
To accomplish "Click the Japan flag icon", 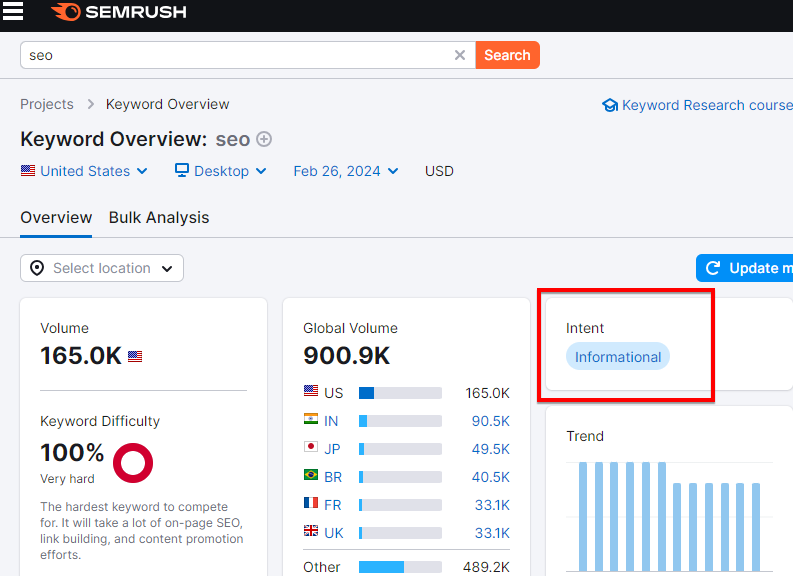I will [x=311, y=447].
